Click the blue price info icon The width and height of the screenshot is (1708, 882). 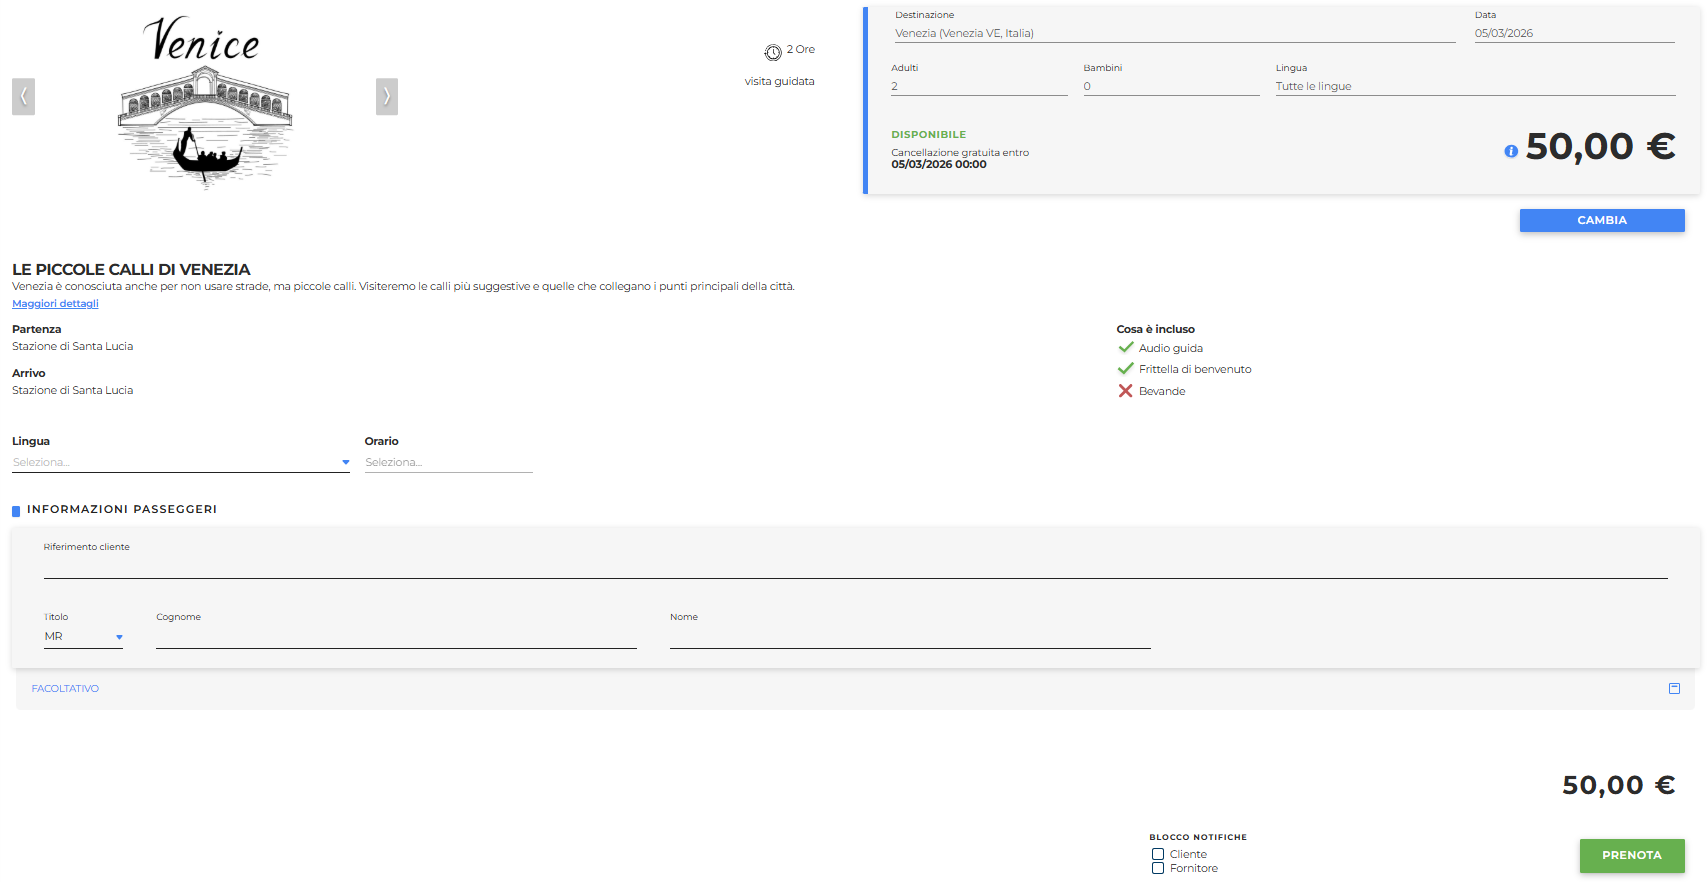point(1511,151)
